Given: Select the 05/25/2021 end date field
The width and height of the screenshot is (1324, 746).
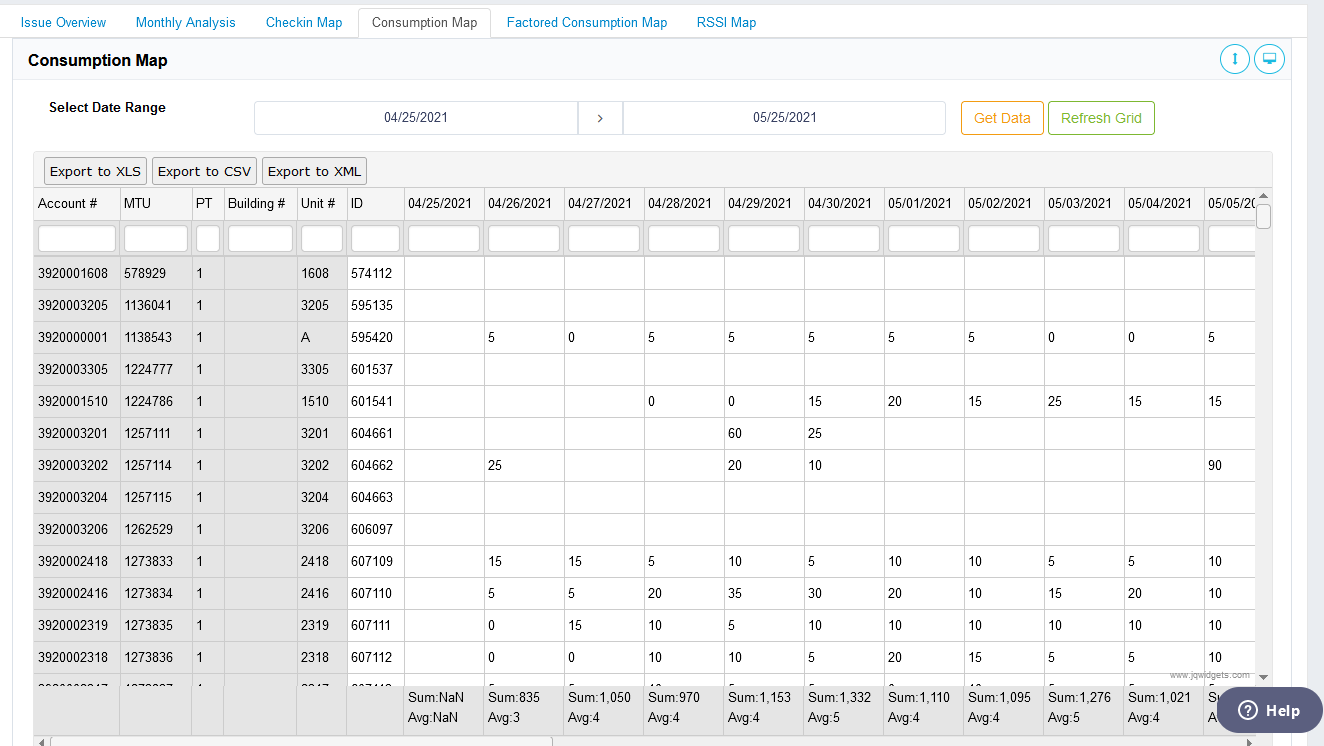Looking at the screenshot, I should pos(784,117).
